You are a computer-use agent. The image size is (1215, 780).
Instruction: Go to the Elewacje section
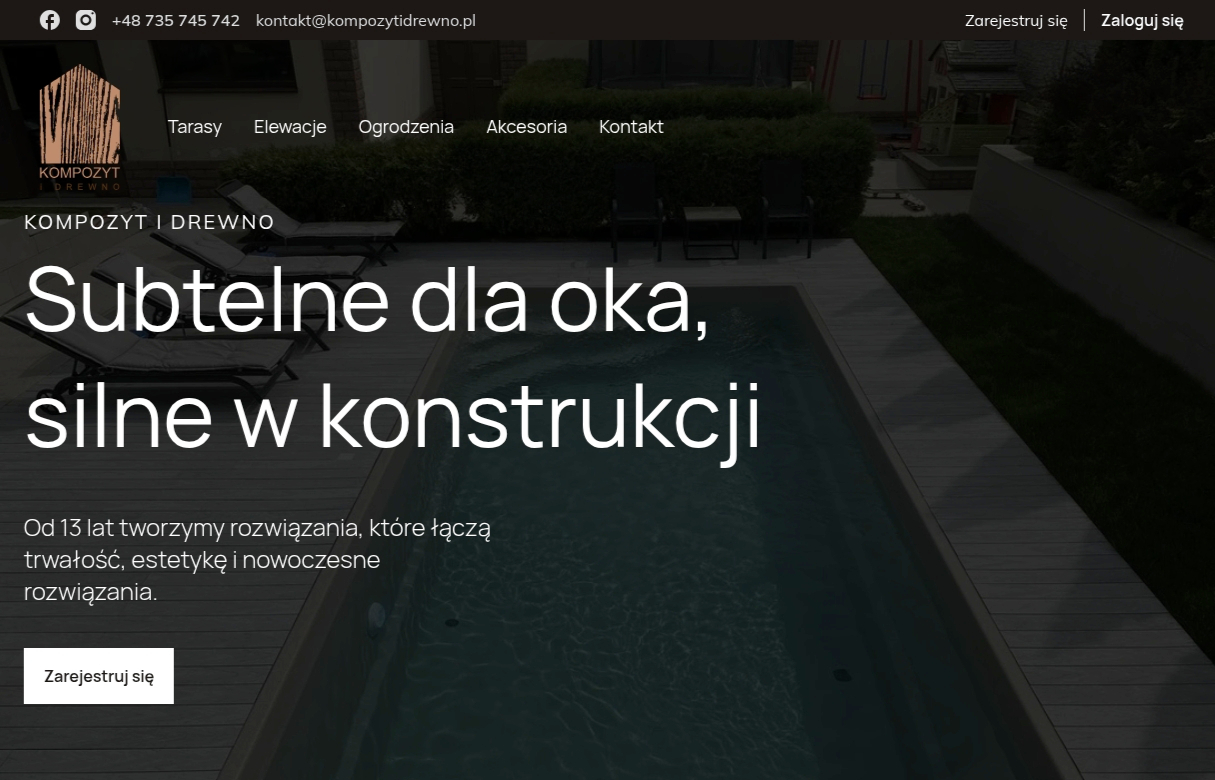(290, 127)
